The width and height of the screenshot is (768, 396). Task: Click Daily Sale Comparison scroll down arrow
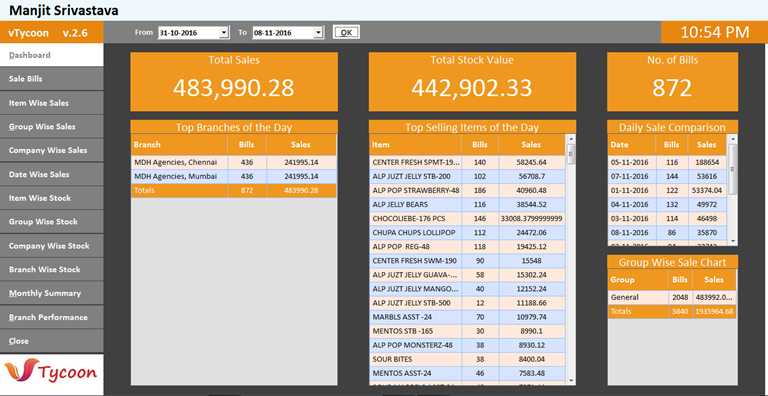pyautogui.click(x=733, y=241)
